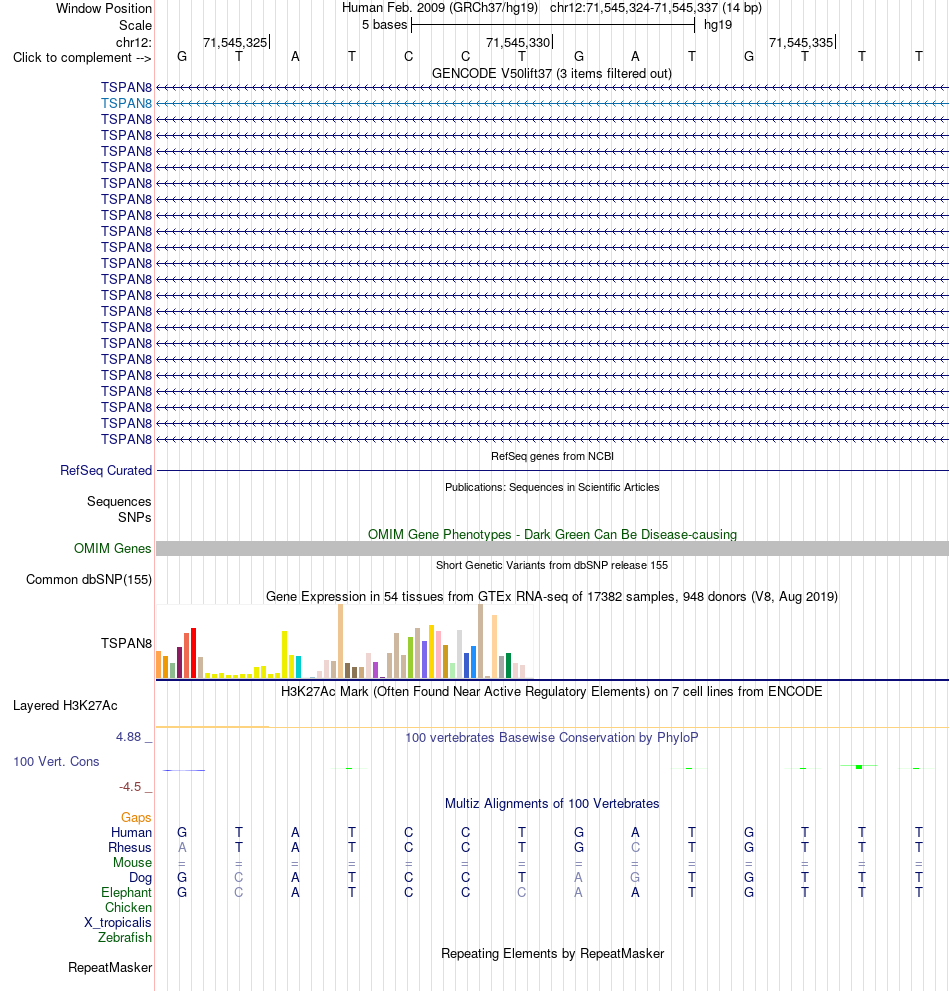Select the Rhesus species row label
The height and width of the screenshot is (991, 950).
[130, 848]
